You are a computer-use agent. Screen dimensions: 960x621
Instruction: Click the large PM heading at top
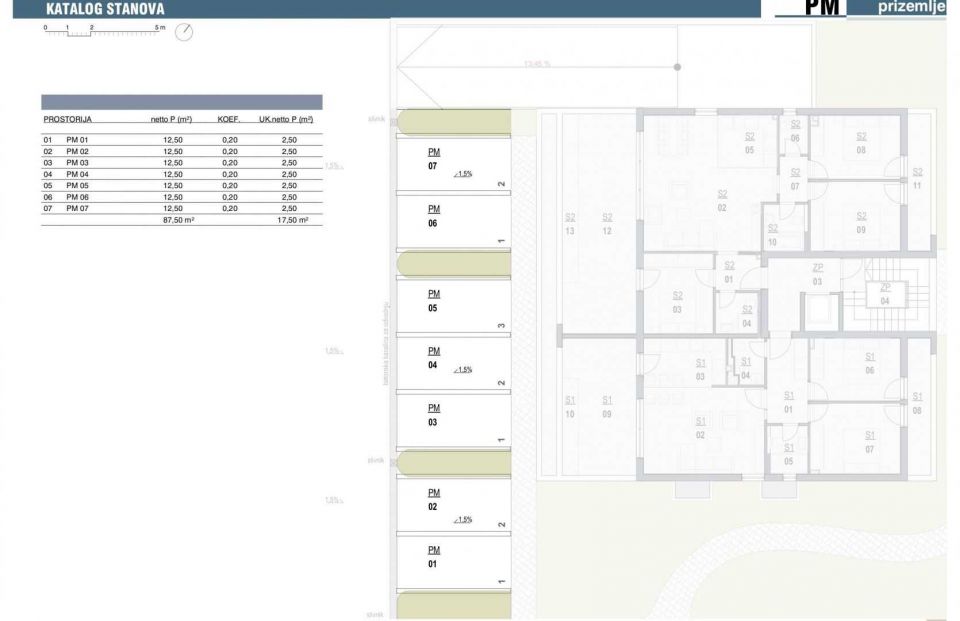click(x=819, y=9)
